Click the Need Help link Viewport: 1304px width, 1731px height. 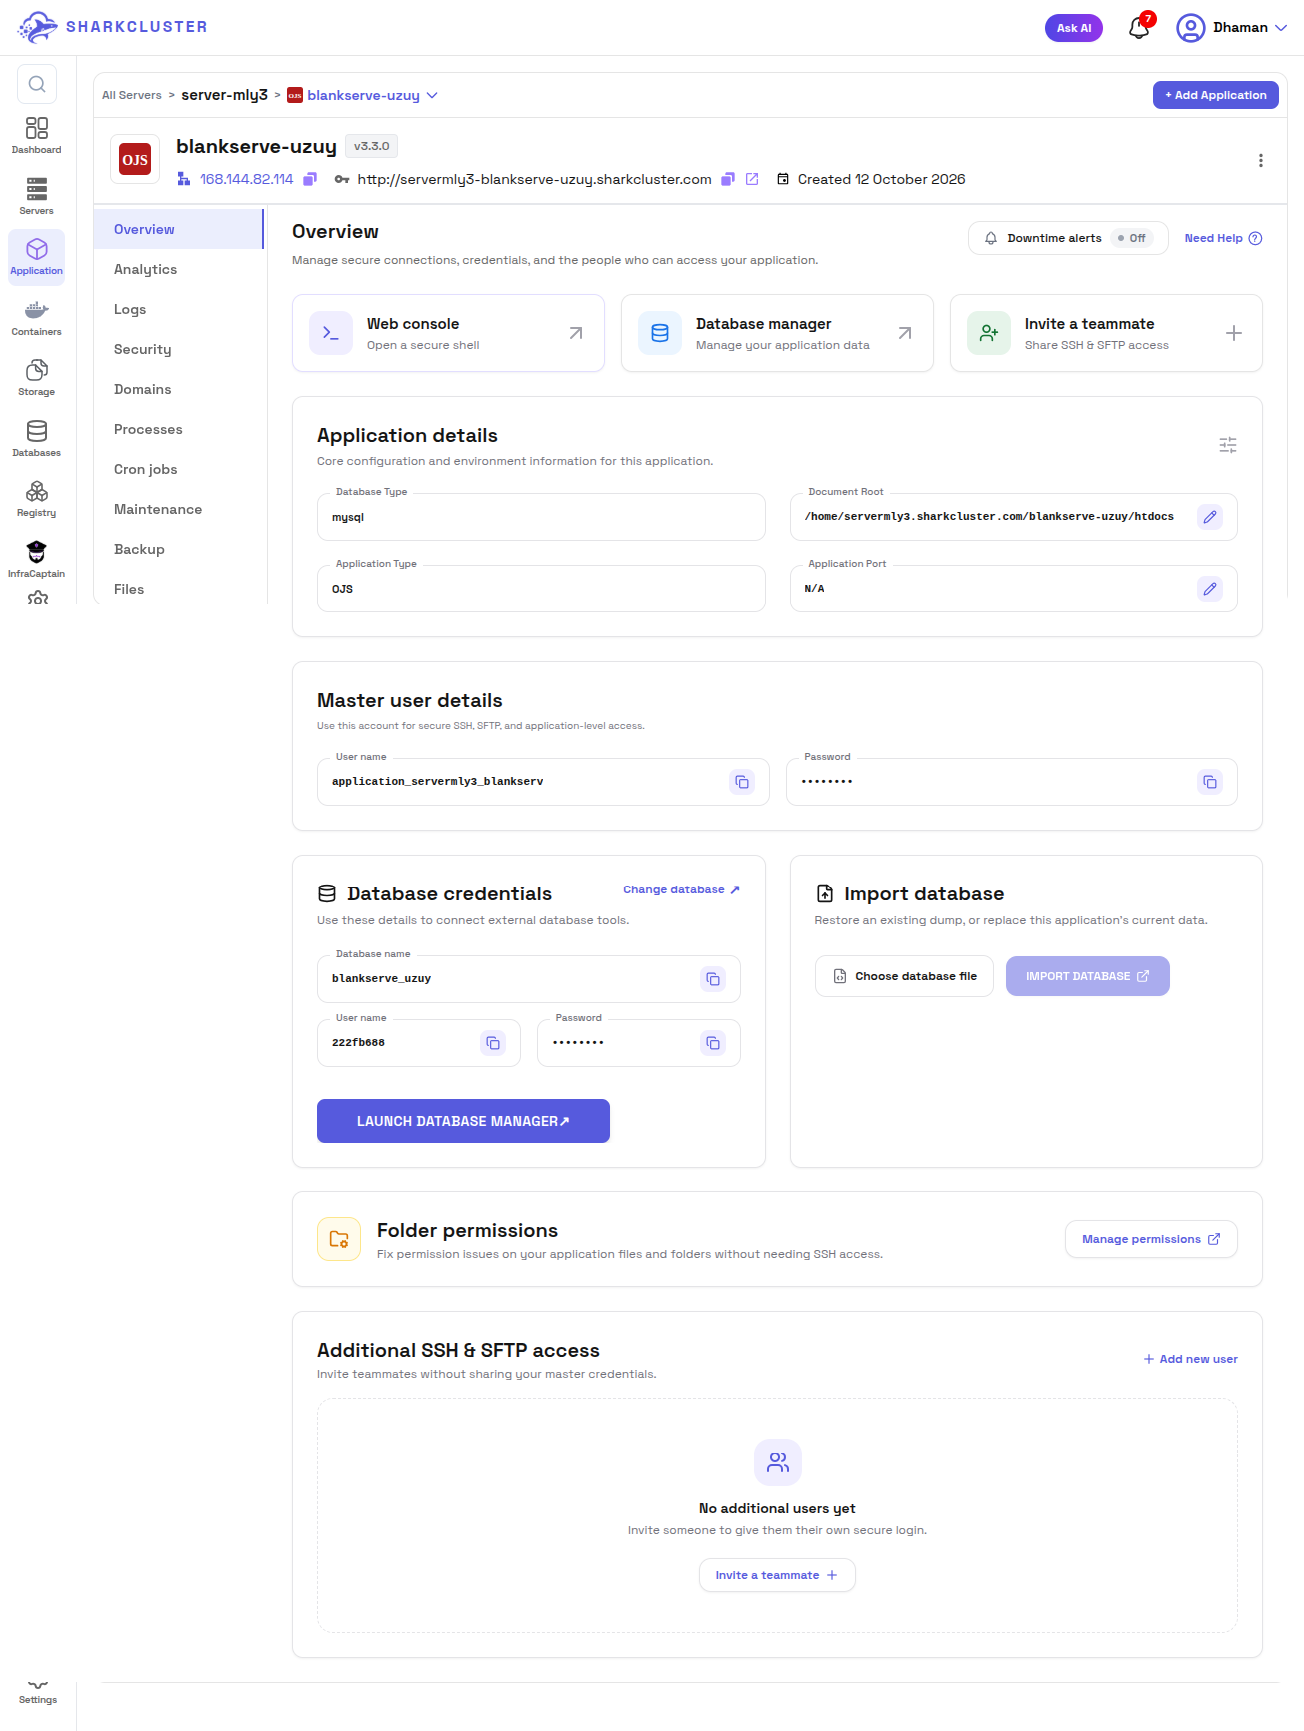click(x=1223, y=238)
